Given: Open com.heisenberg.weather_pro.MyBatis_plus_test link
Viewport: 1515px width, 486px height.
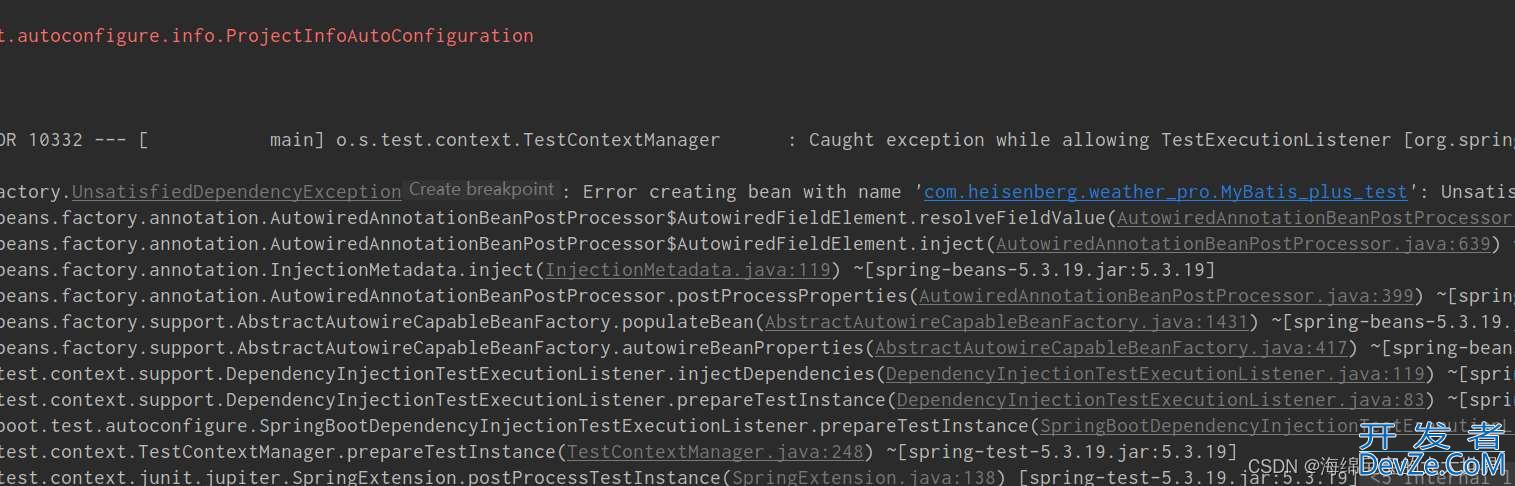Looking at the screenshot, I should [x=1165, y=192].
